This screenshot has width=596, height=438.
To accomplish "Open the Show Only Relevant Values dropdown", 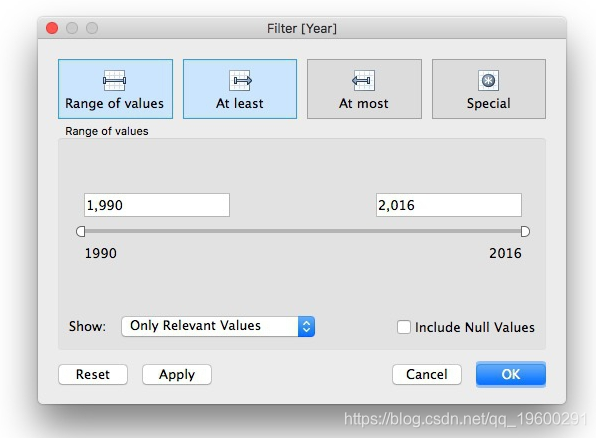I will [x=218, y=326].
